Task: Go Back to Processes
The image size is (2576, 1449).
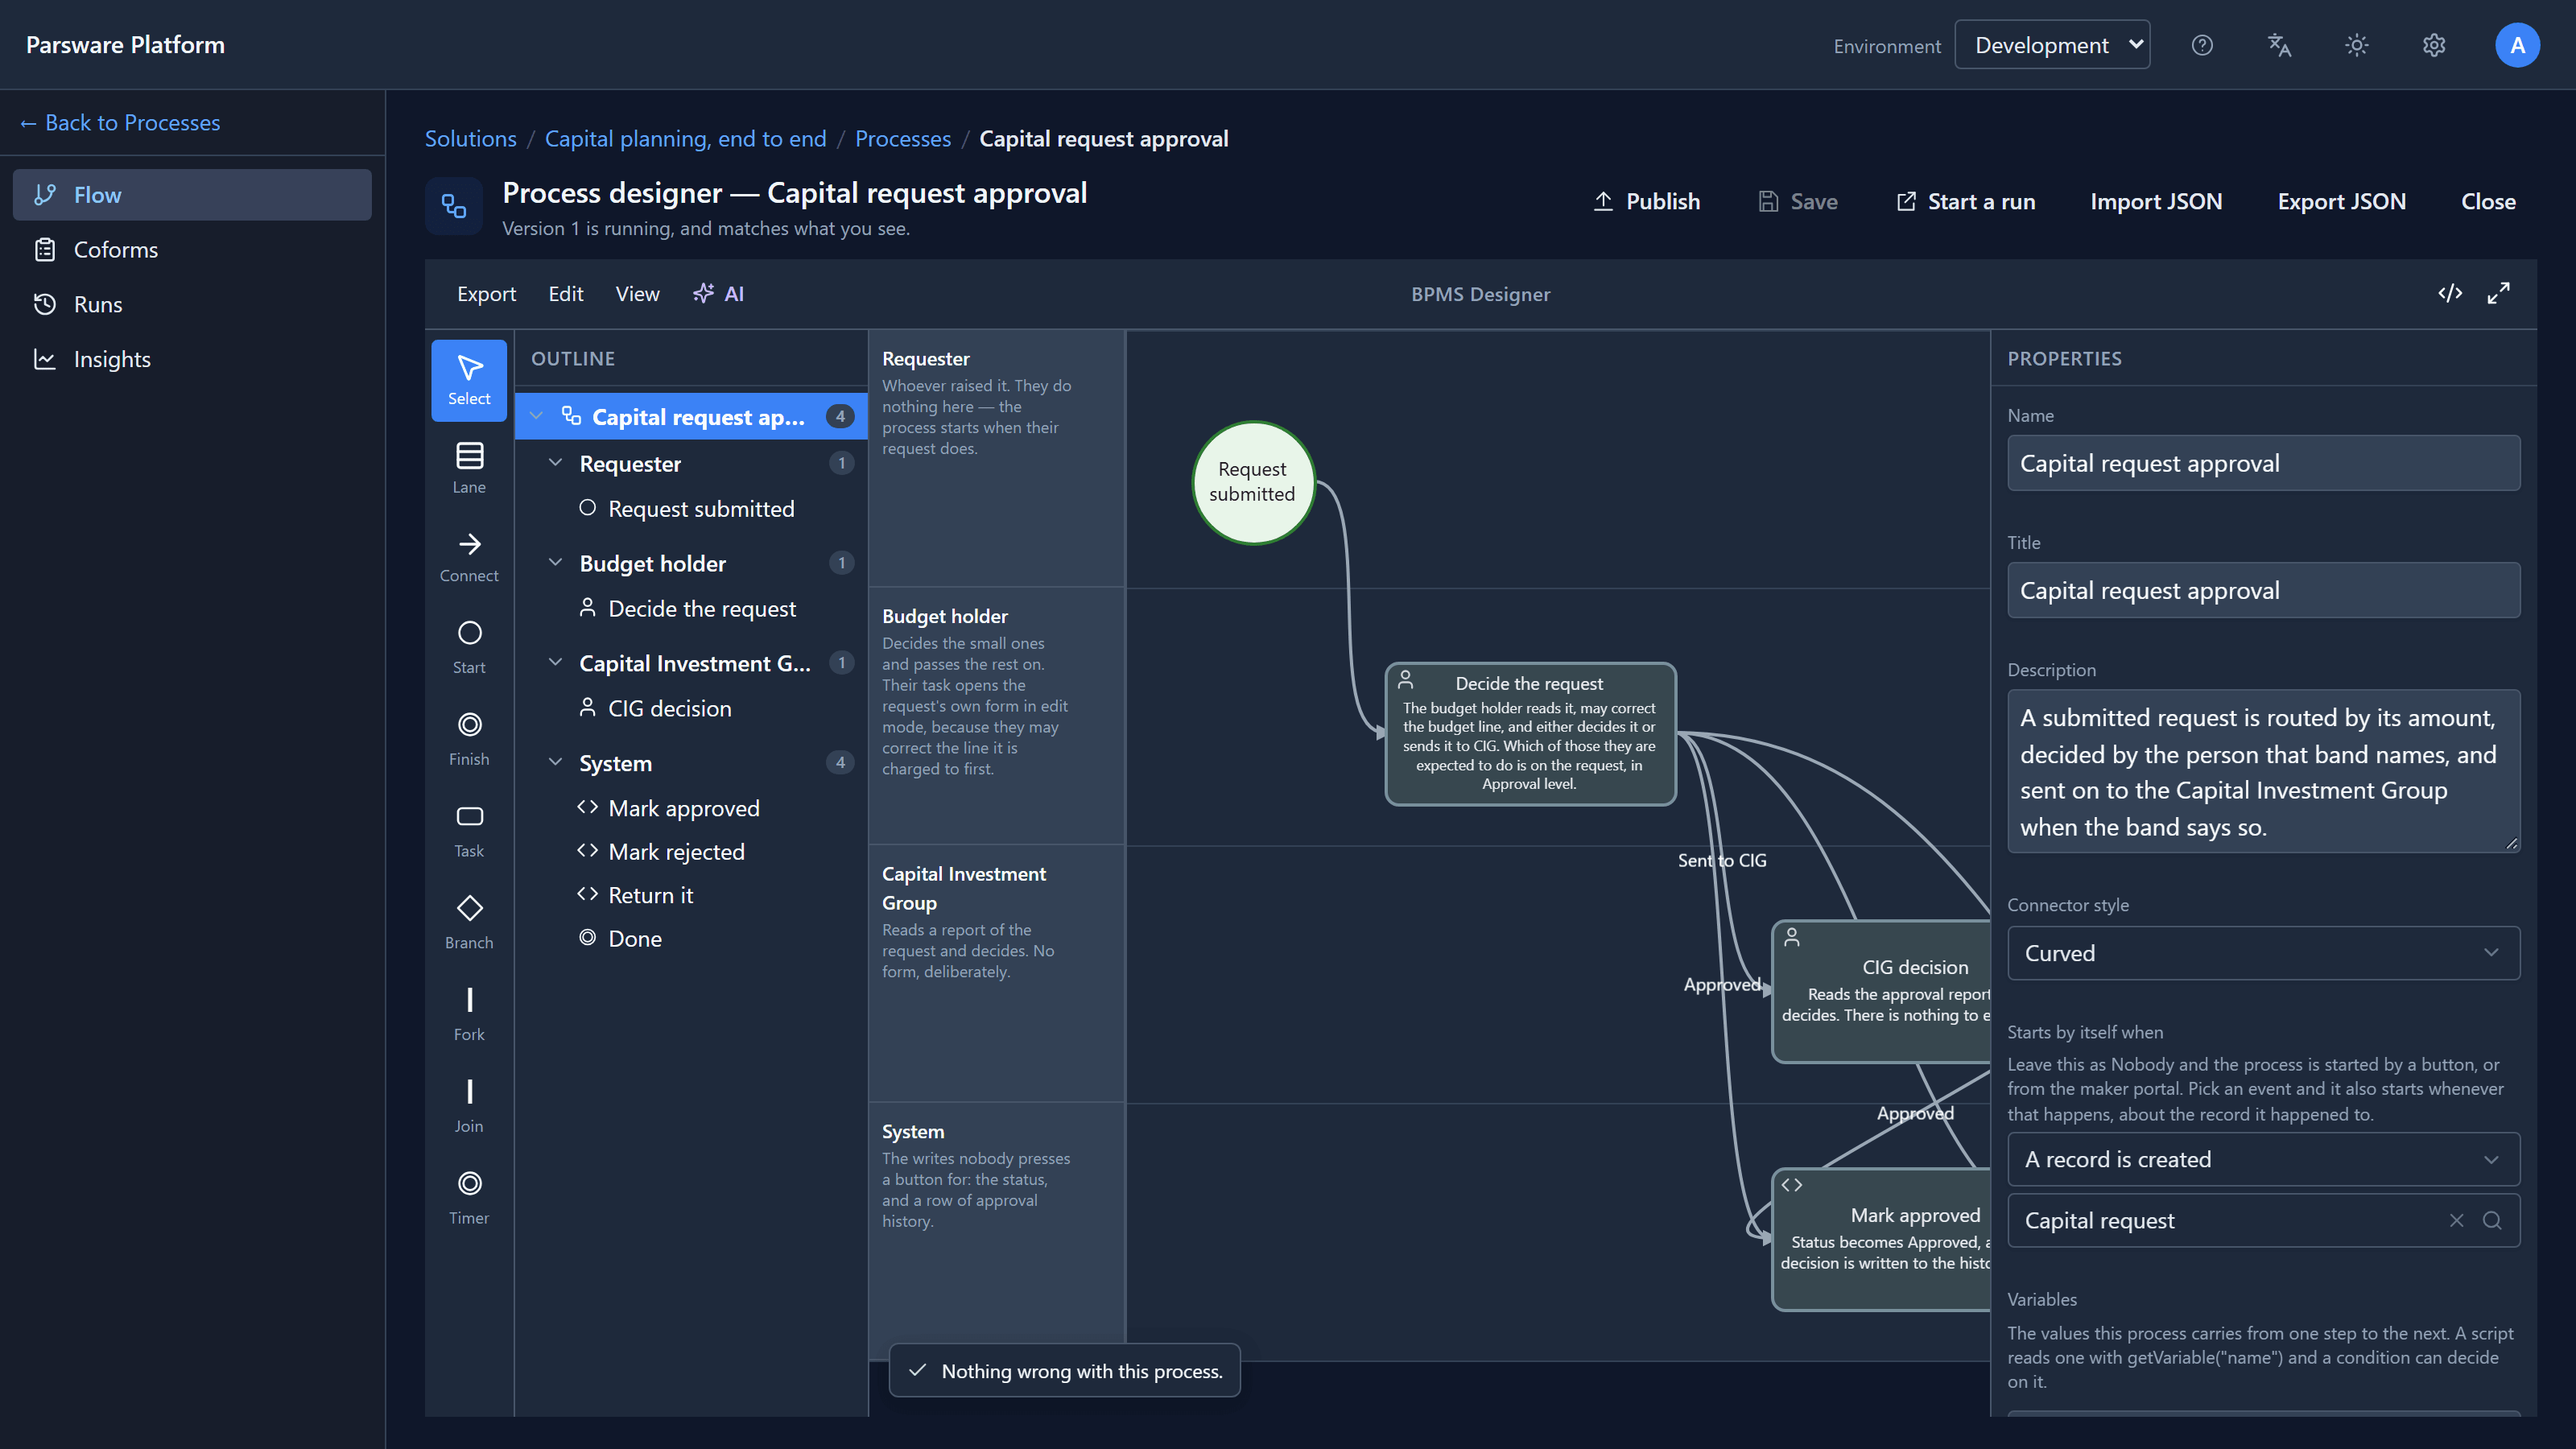Action: click(120, 122)
